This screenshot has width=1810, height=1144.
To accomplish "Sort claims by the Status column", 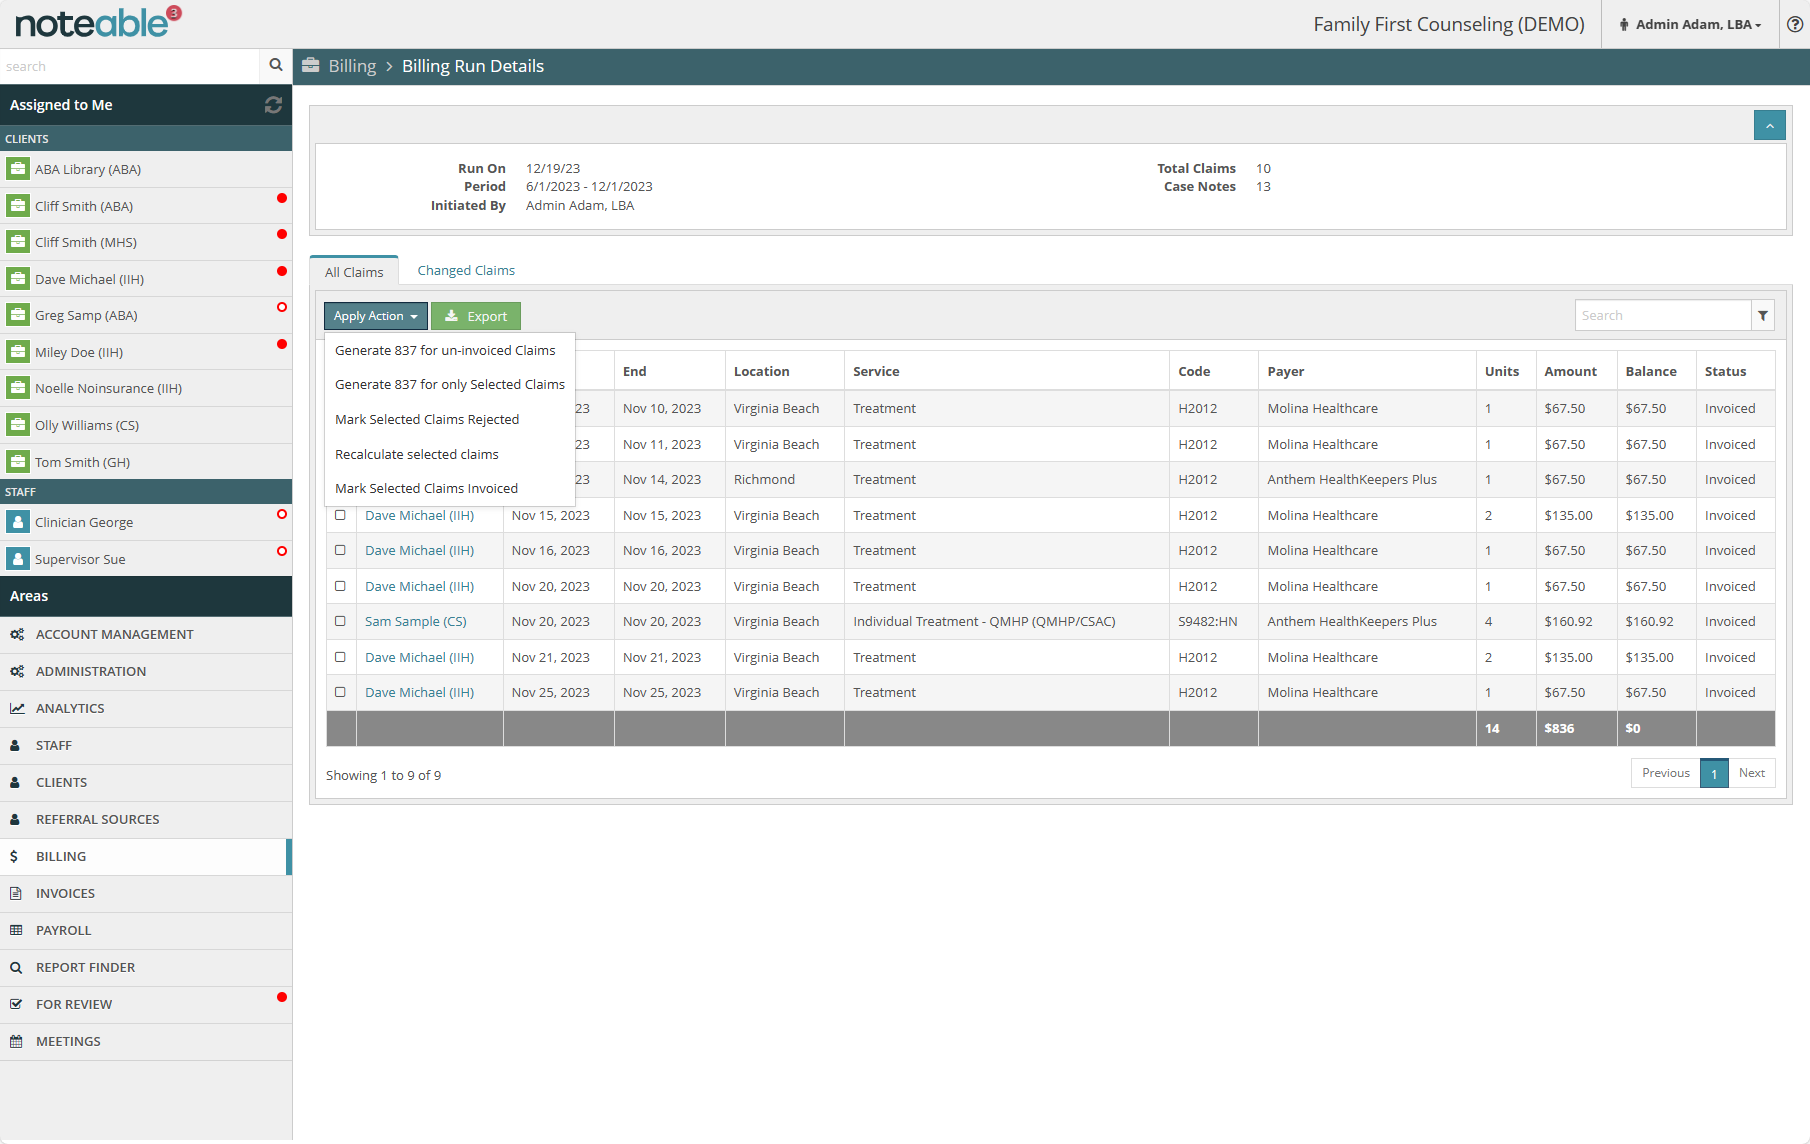I will [x=1735, y=371].
